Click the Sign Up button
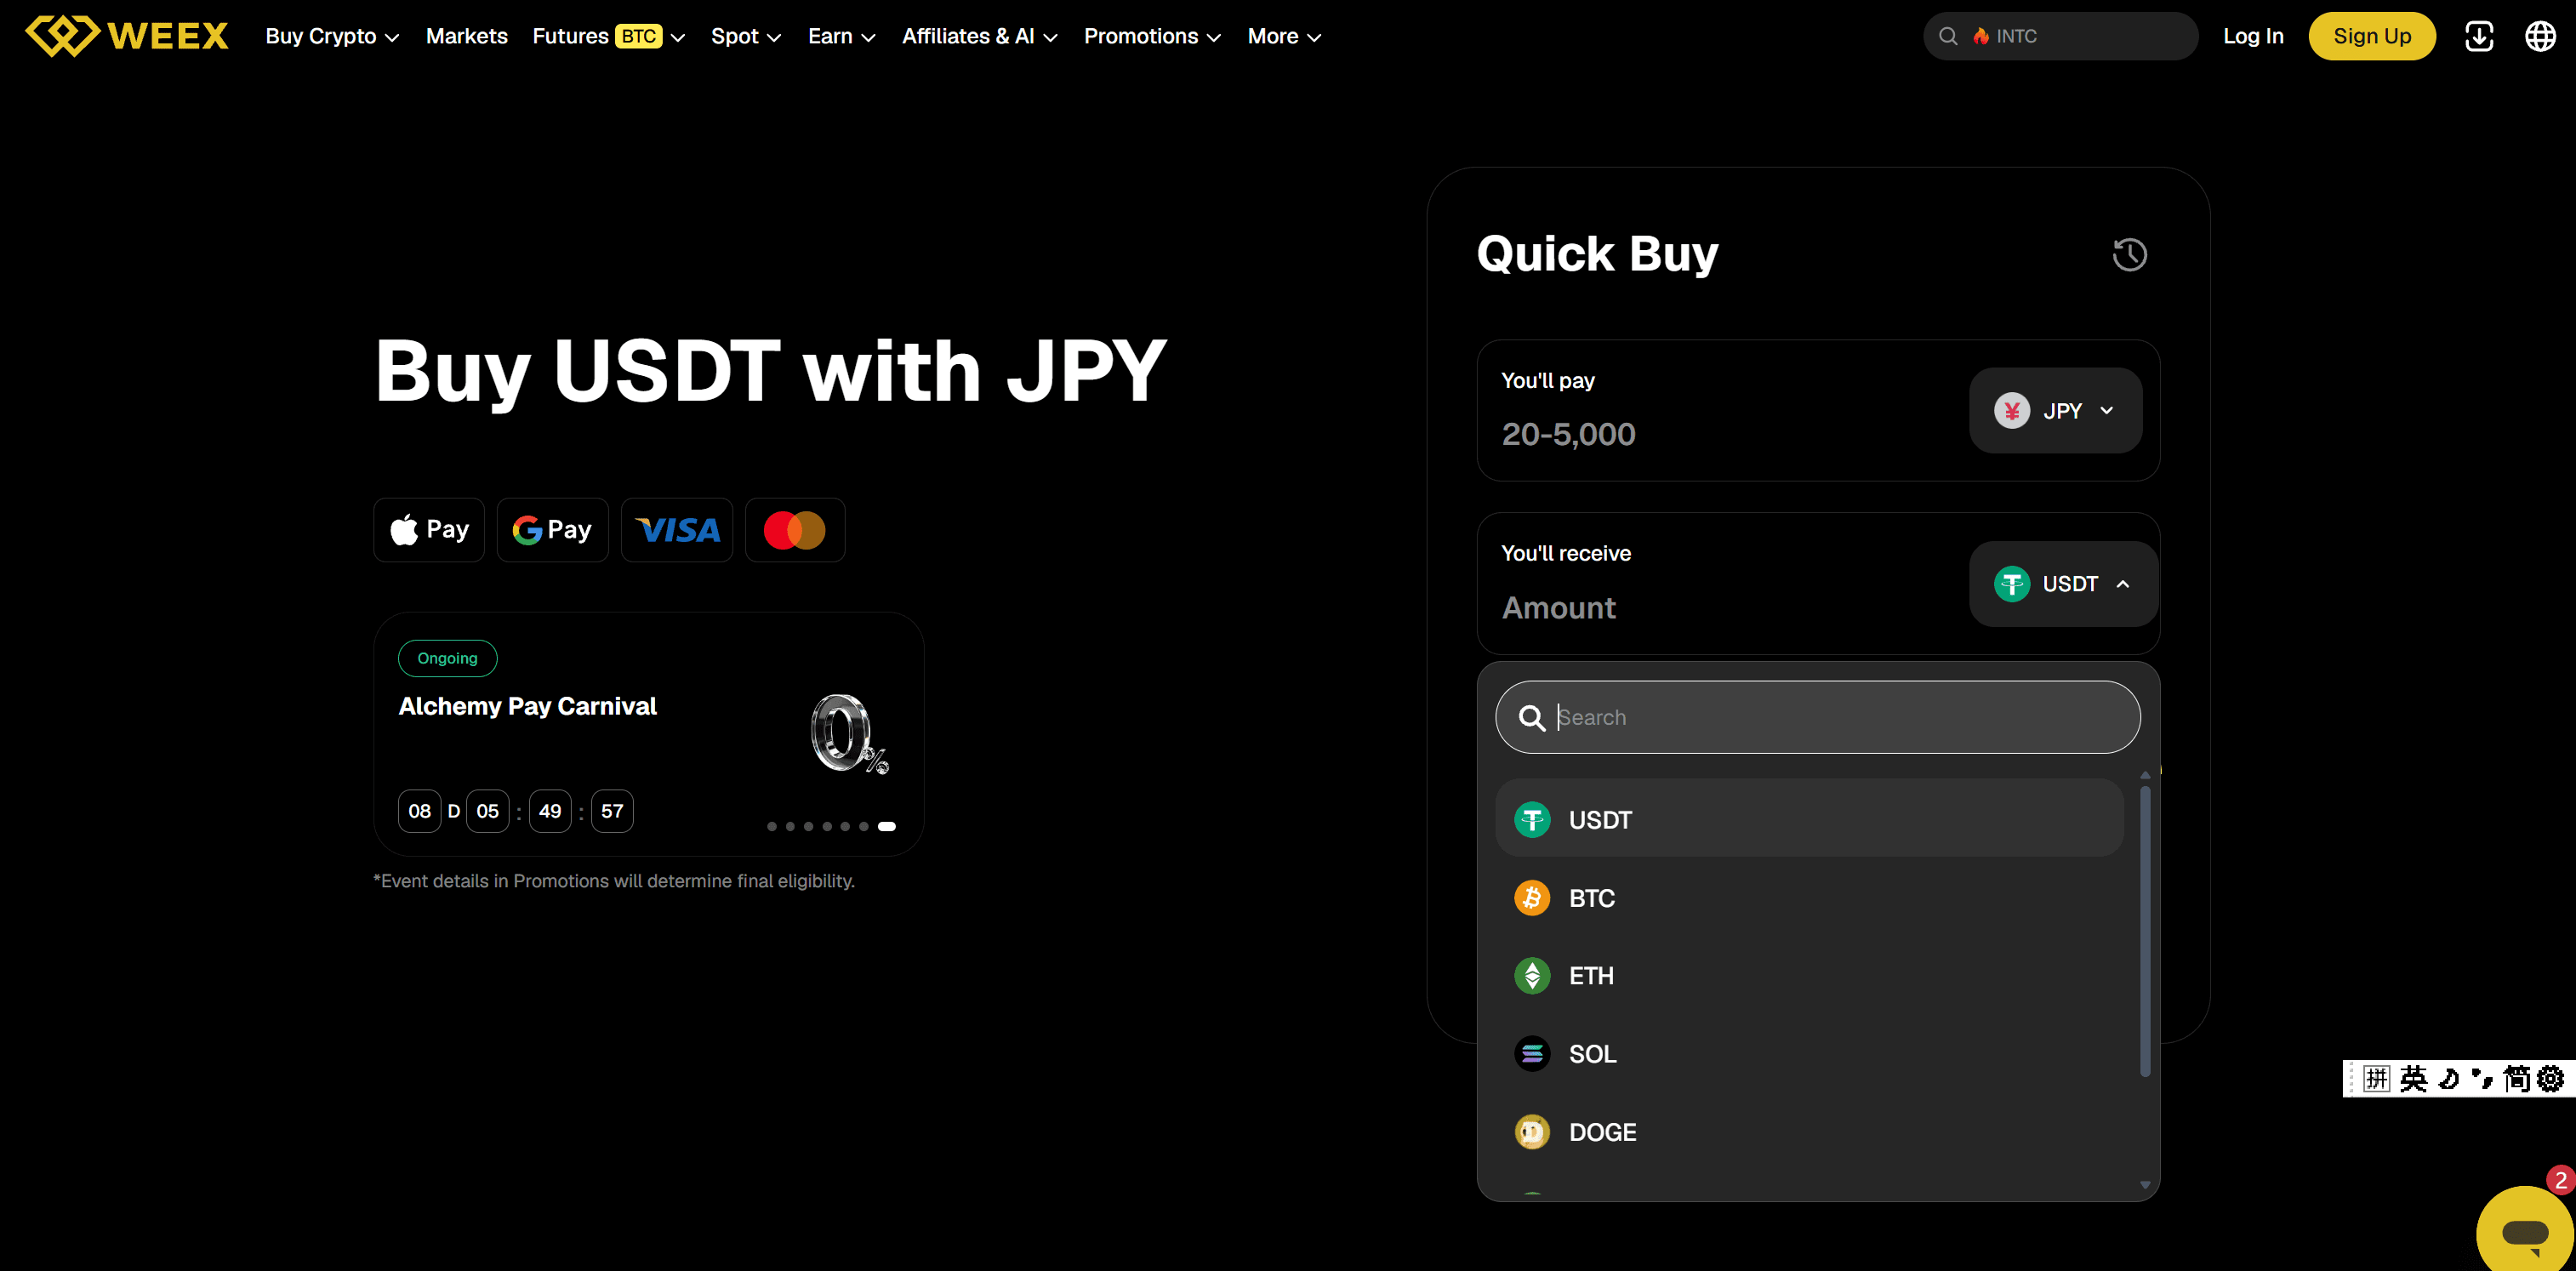The image size is (2576, 1271). pos(2371,37)
